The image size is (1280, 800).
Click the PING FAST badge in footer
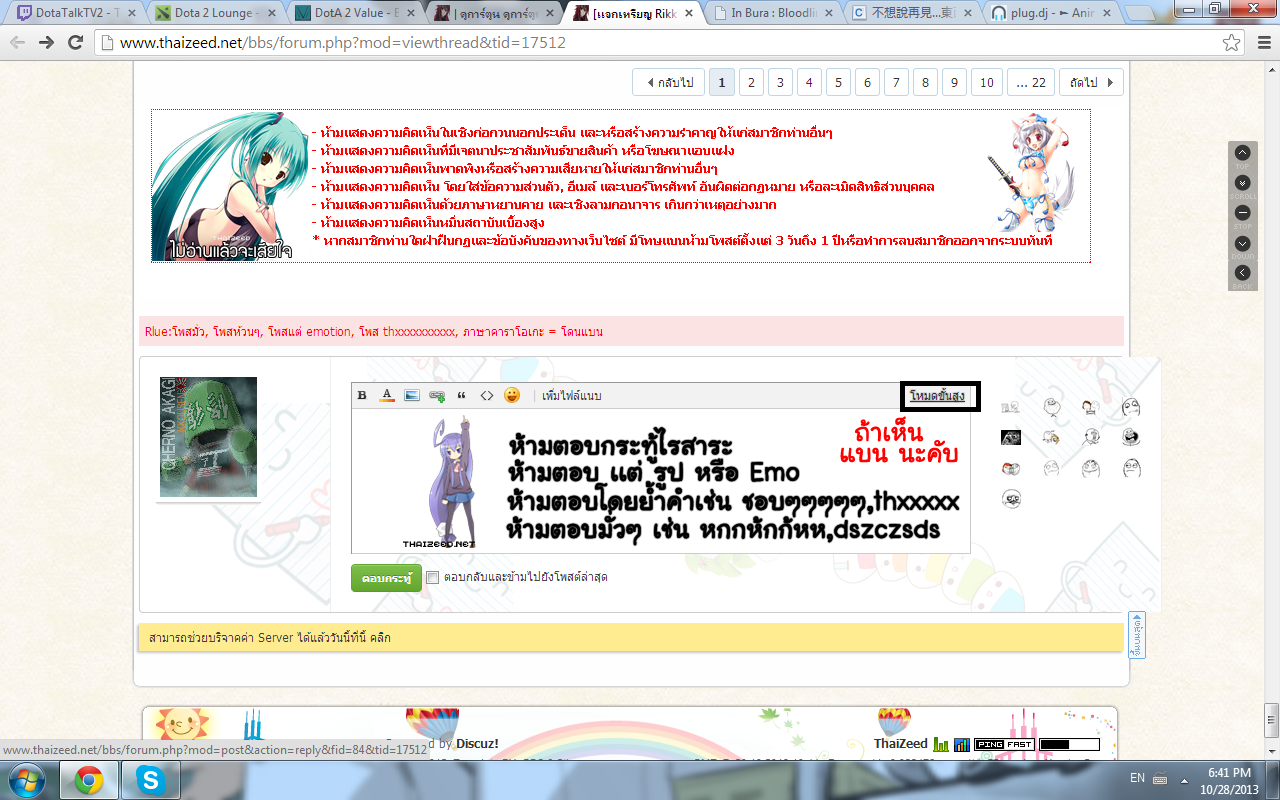tap(1004, 744)
